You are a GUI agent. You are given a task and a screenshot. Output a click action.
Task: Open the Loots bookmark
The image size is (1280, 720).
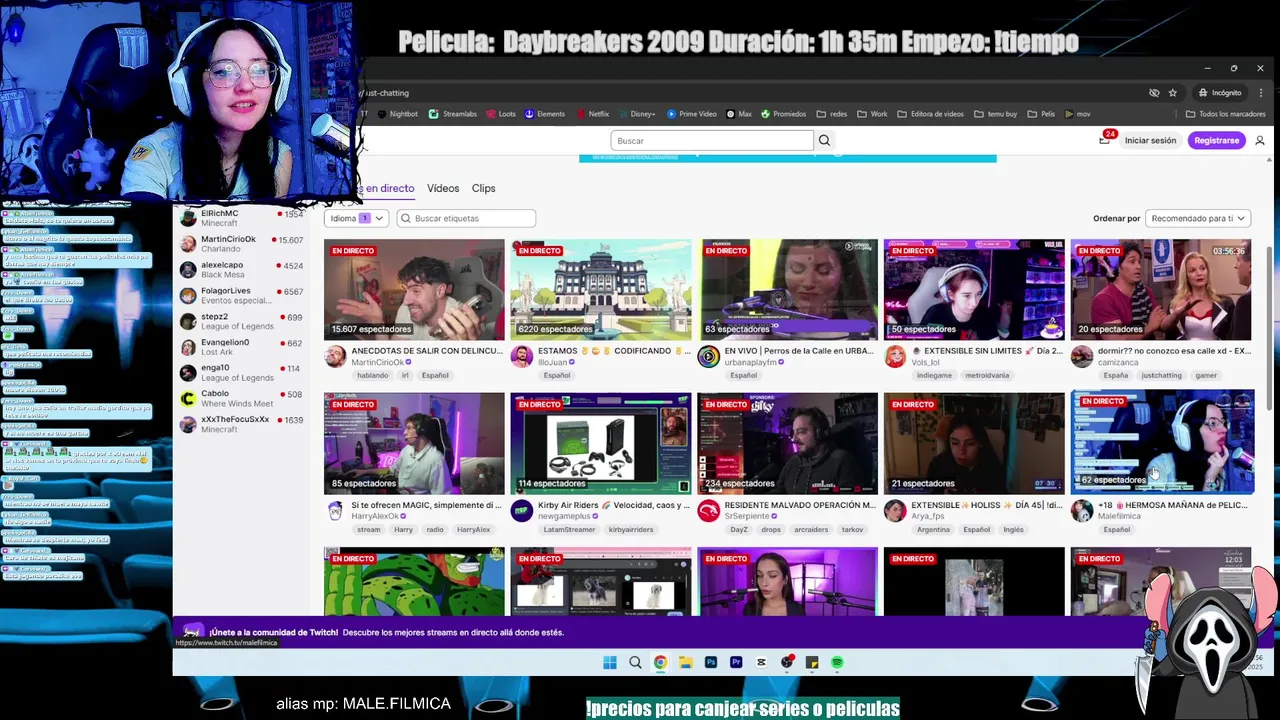[501, 114]
